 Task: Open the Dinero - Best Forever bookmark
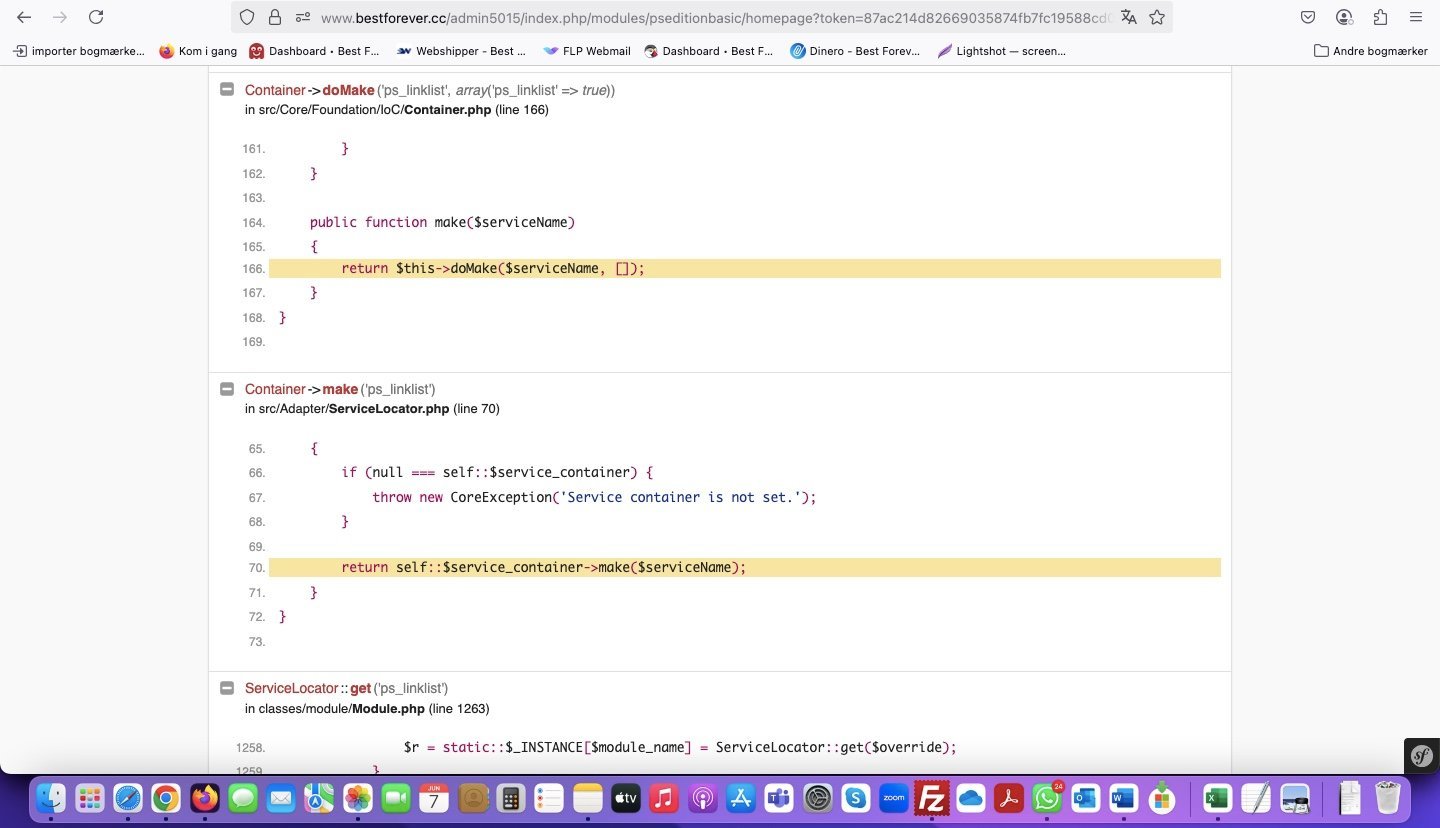[x=854, y=51]
